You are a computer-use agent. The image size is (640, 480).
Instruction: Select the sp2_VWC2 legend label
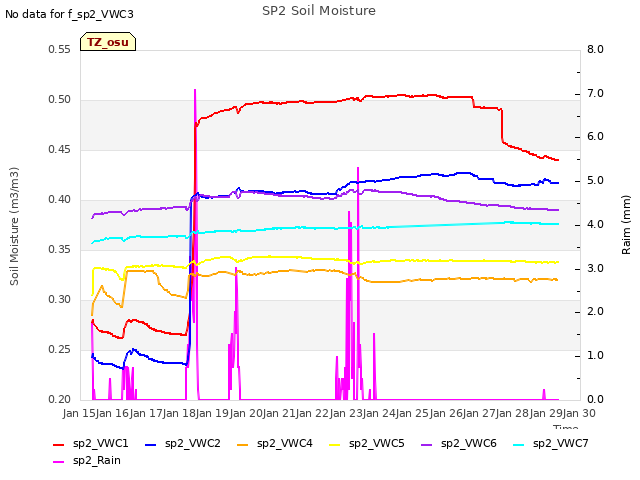(x=193, y=444)
